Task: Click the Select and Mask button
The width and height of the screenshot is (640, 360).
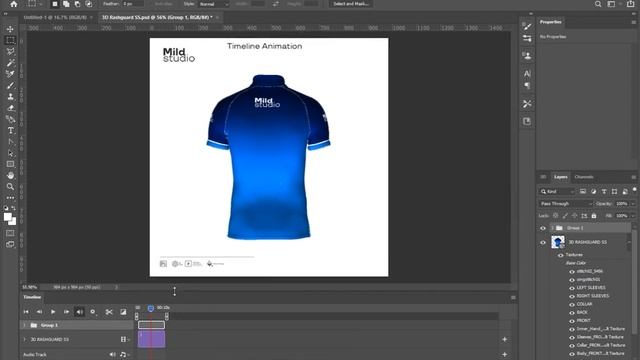Action: [351, 4]
